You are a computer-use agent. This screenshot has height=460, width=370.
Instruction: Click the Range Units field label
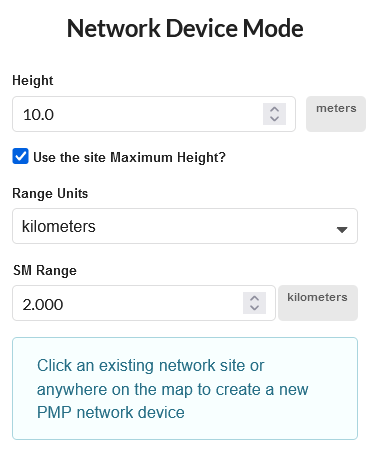click(x=50, y=193)
